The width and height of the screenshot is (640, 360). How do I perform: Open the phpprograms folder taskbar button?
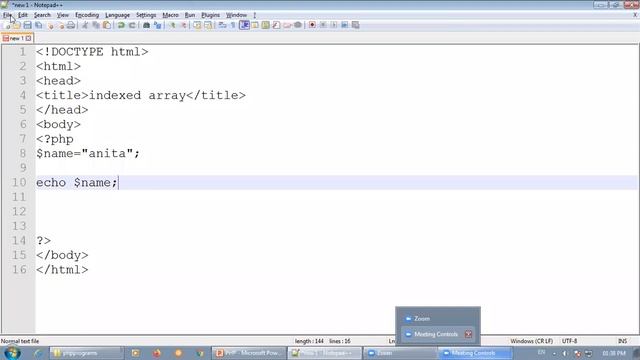(x=87, y=353)
